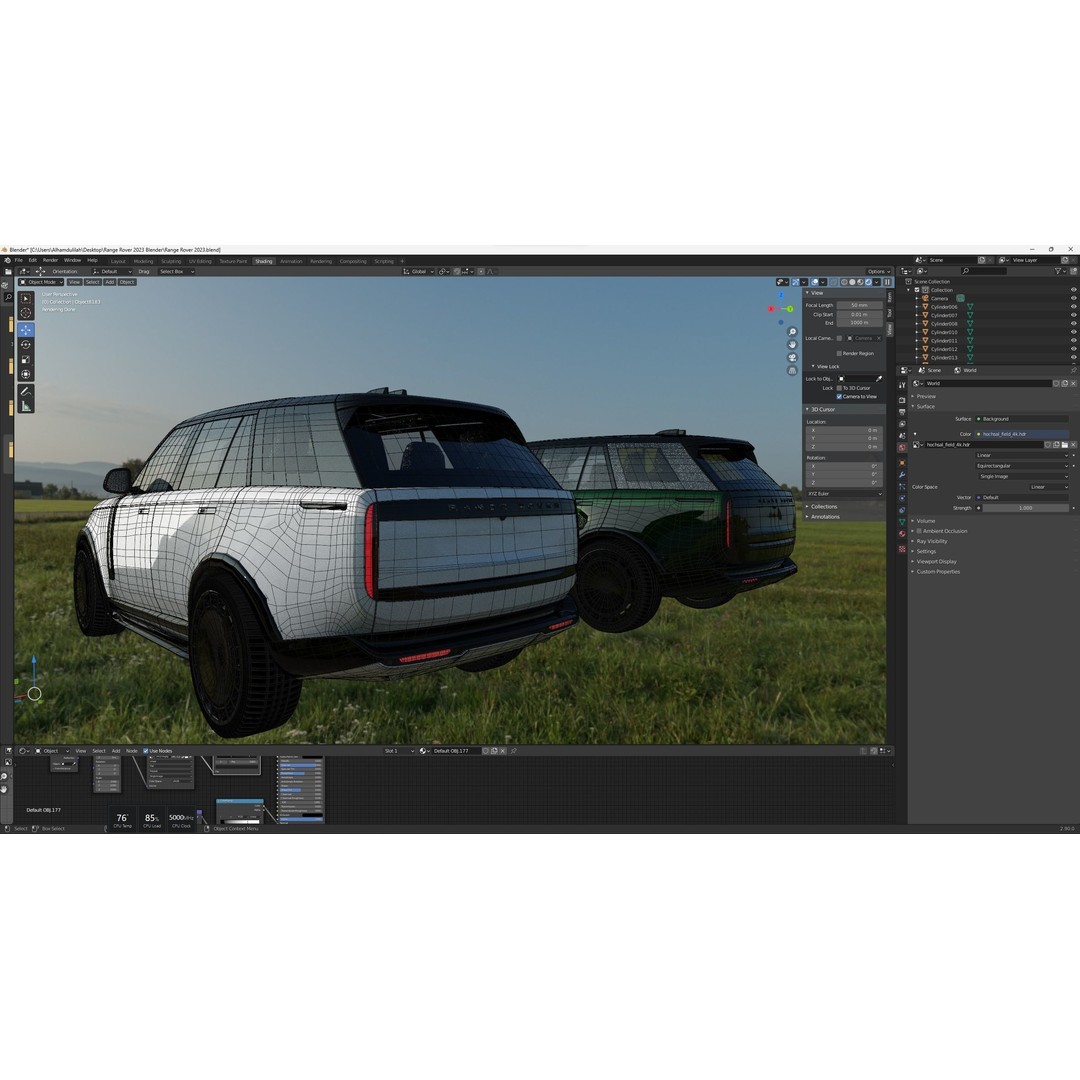Open Object properties tab (orange square)
The image size is (1080, 1080).
[x=902, y=463]
